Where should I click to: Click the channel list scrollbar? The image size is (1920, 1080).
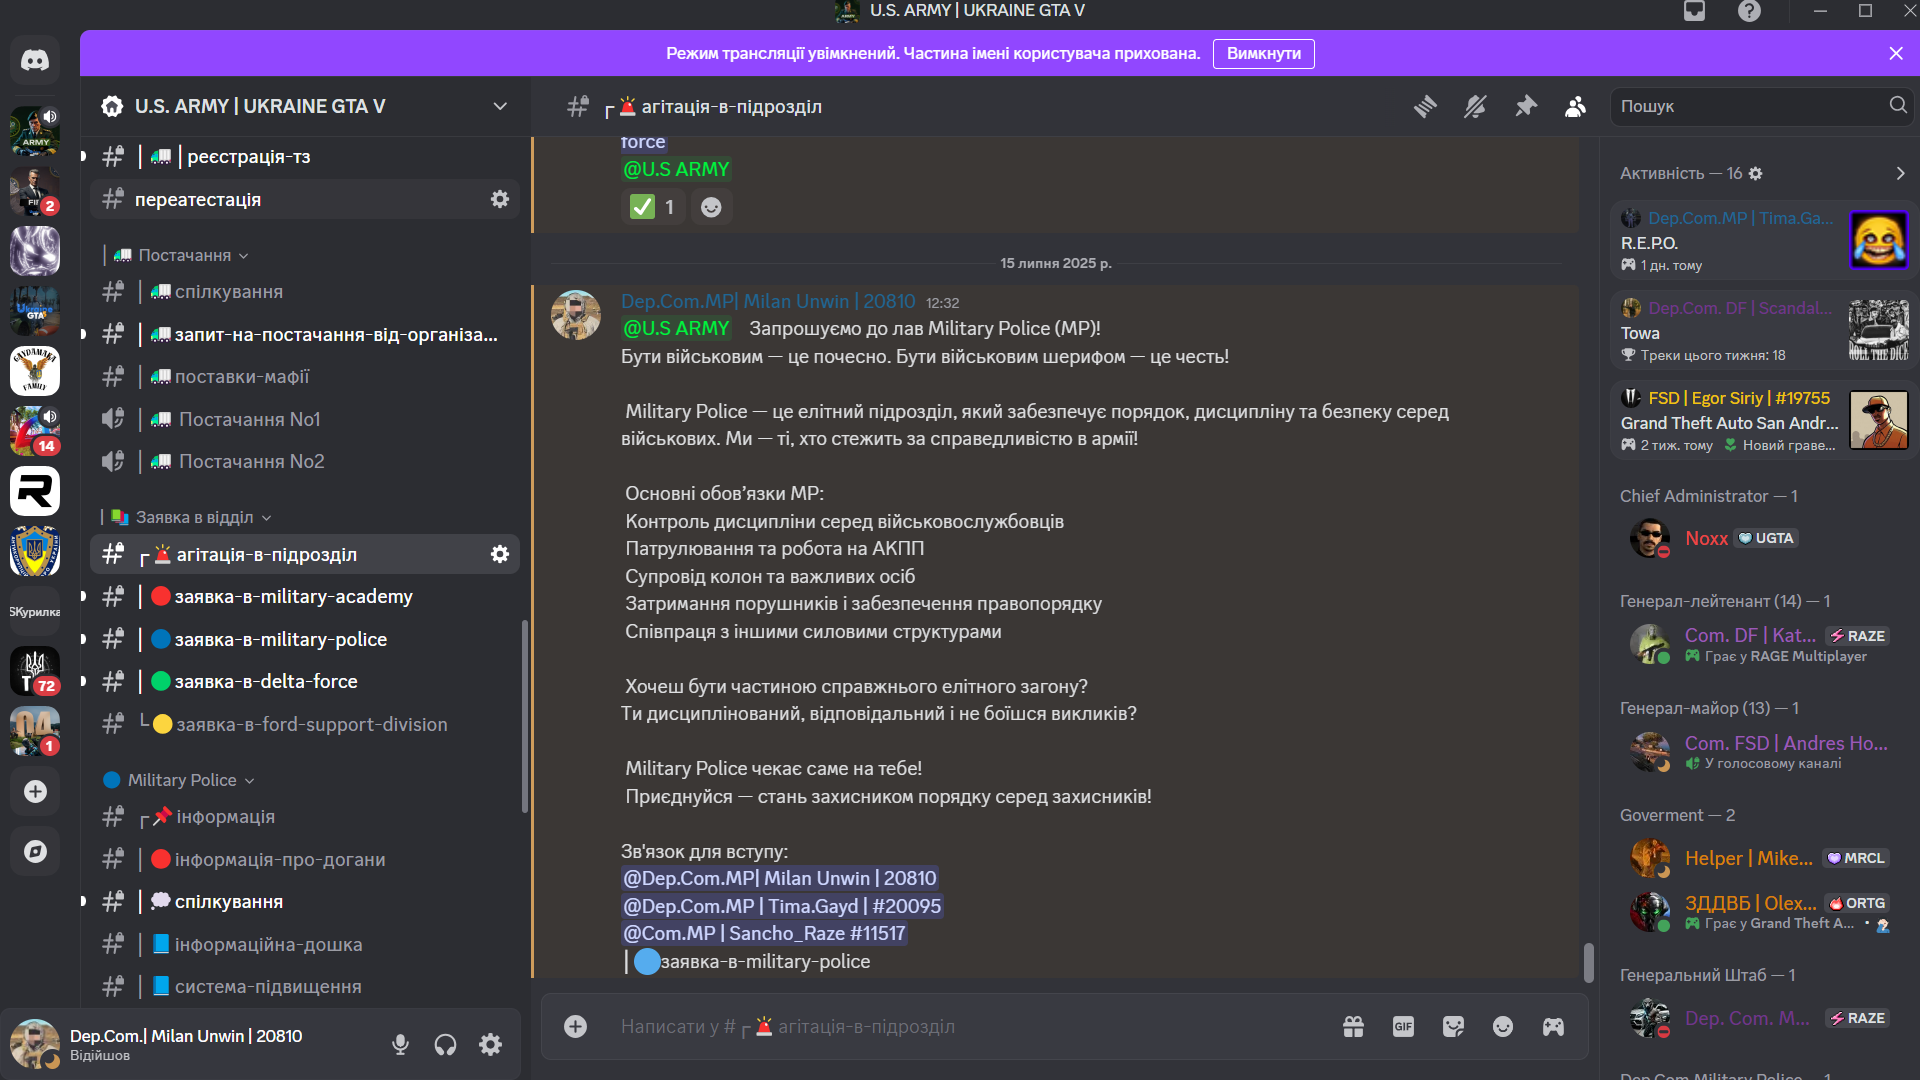(525, 716)
